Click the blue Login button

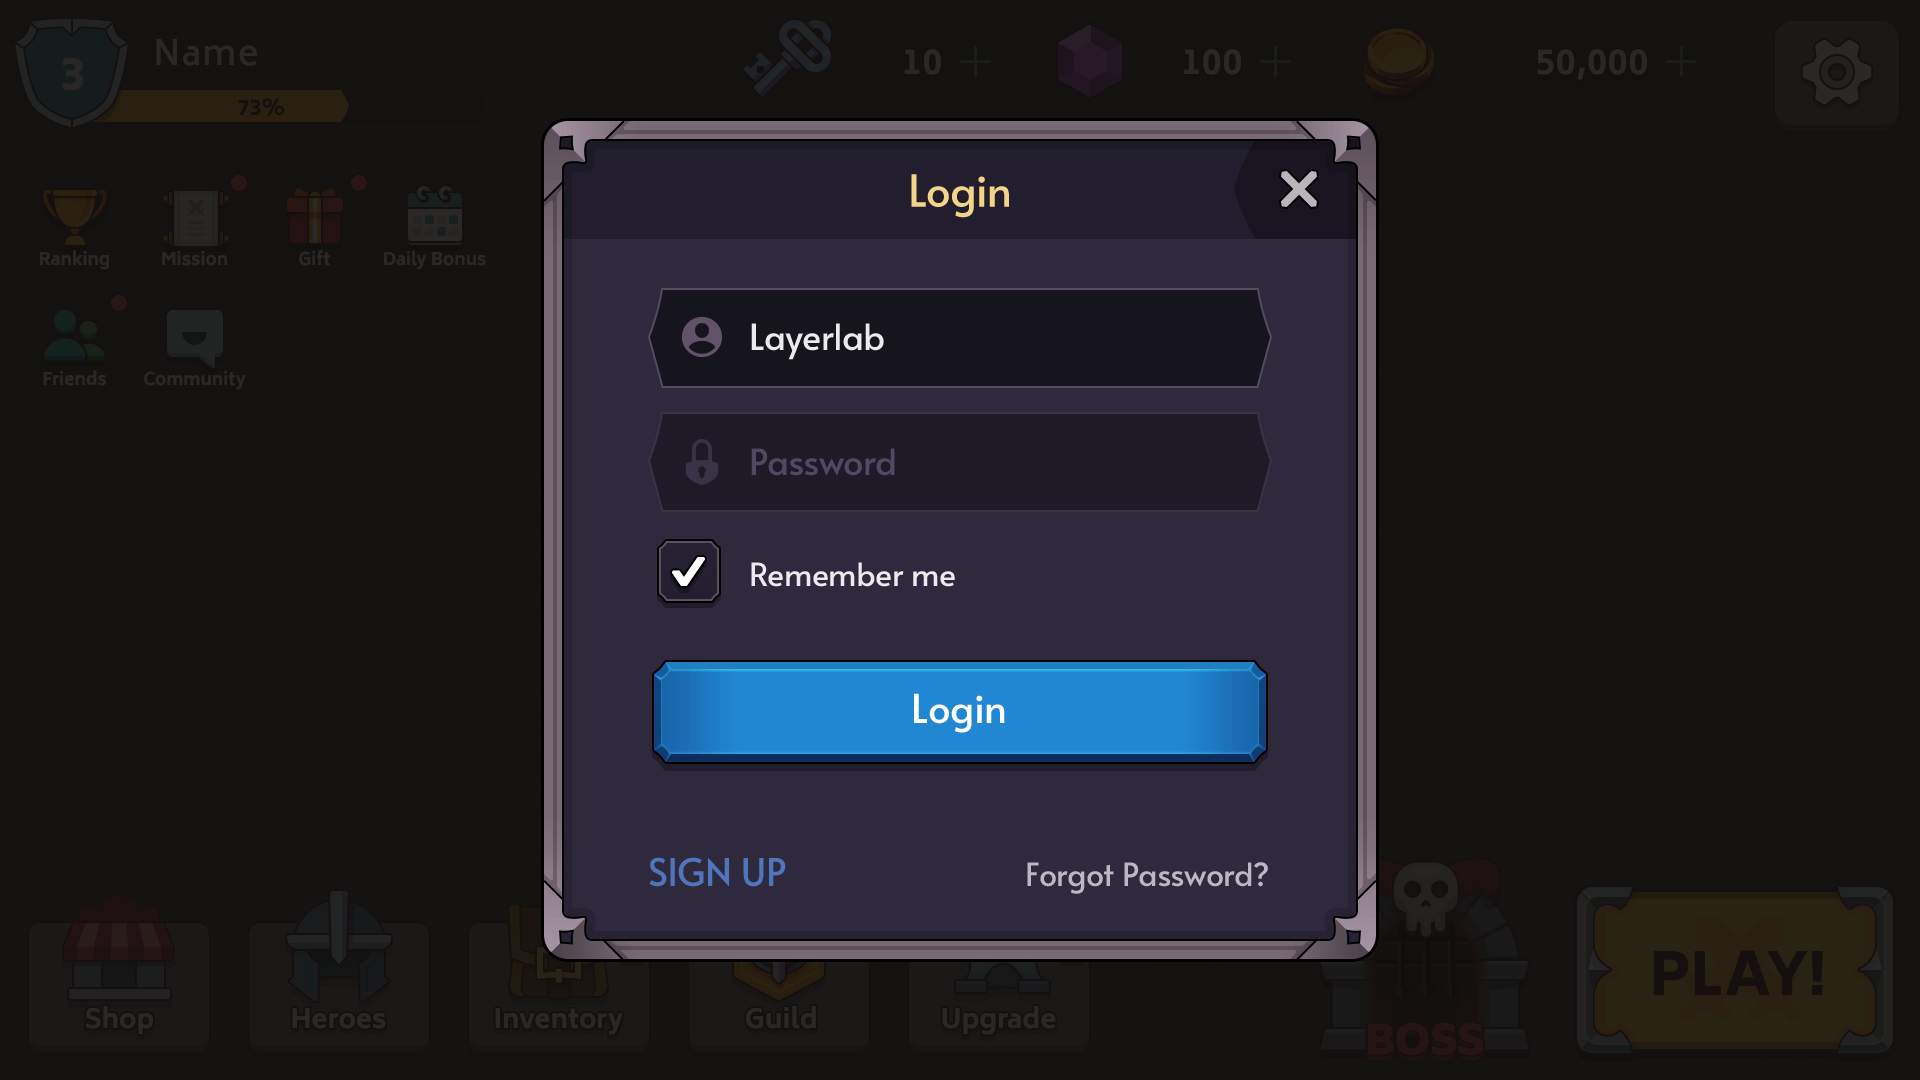click(x=960, y=711)
